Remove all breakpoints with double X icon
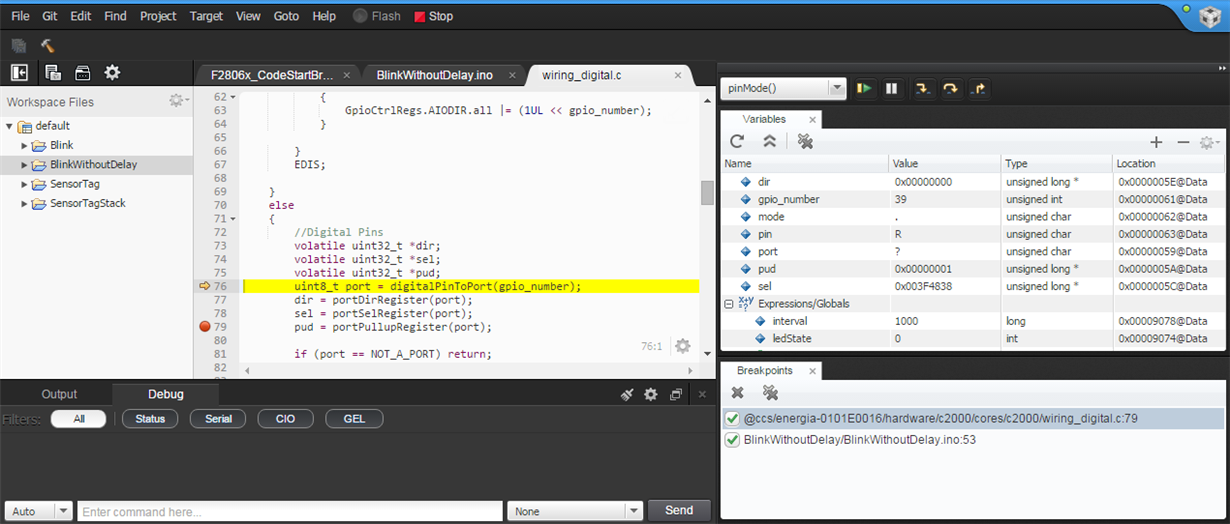This screenshot has height=524, width=1230. click(x=770, y=393)
